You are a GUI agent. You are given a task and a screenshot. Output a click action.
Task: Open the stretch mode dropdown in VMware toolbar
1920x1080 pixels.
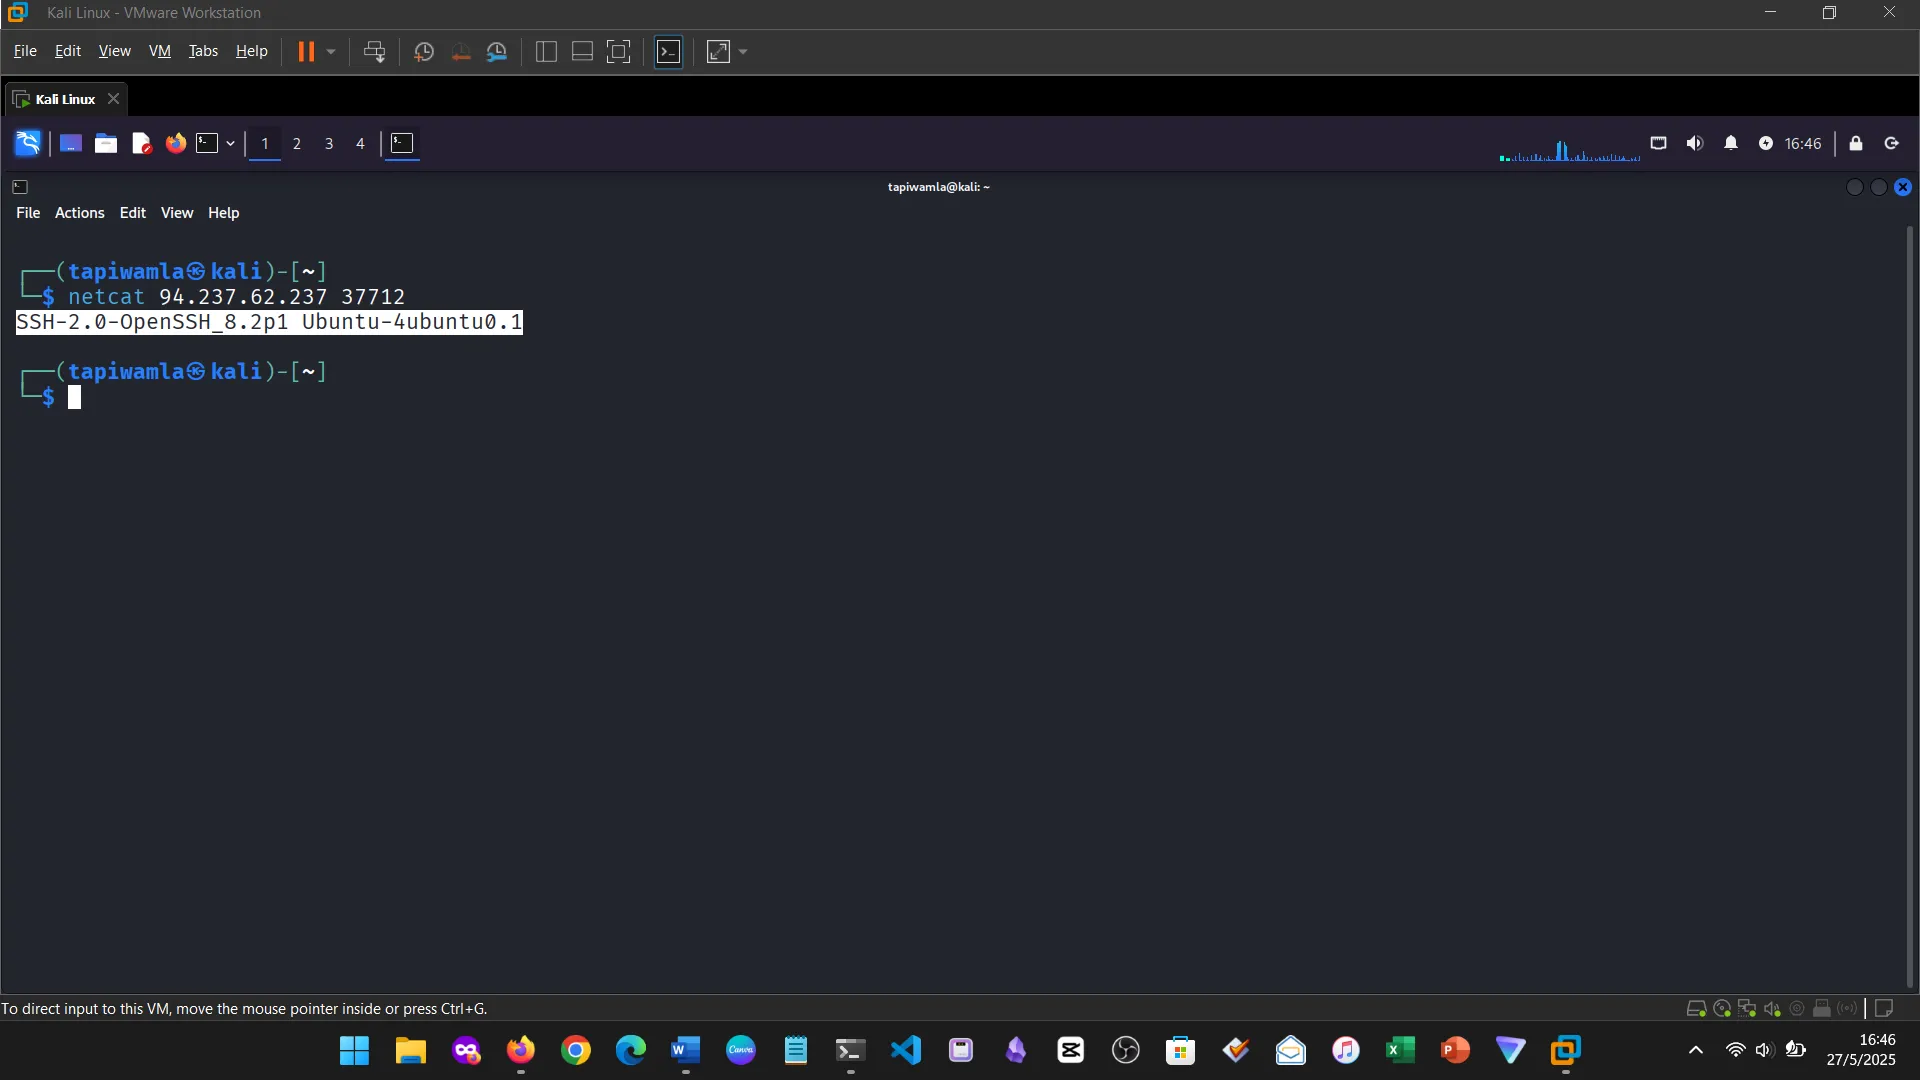[x=742, y=51]
